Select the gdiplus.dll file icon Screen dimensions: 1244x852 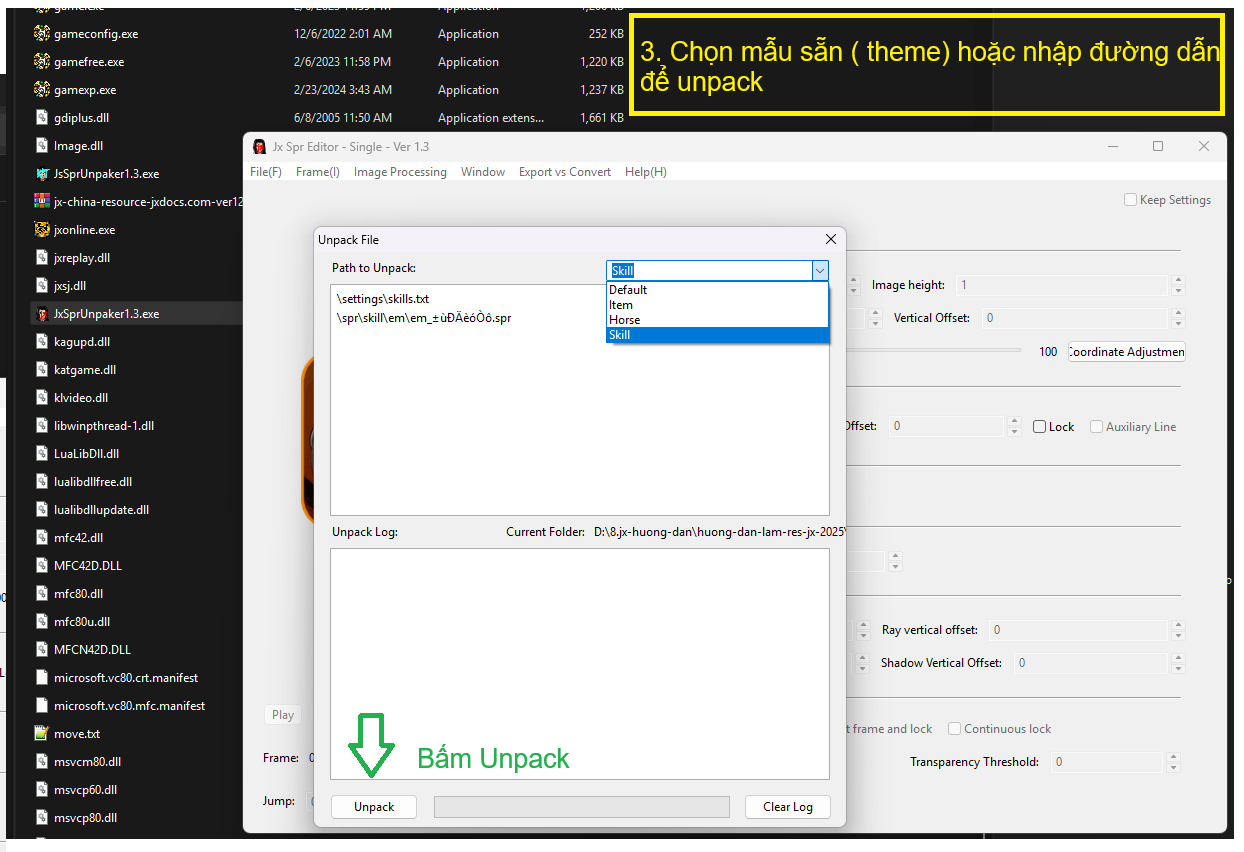click(42, 118)
